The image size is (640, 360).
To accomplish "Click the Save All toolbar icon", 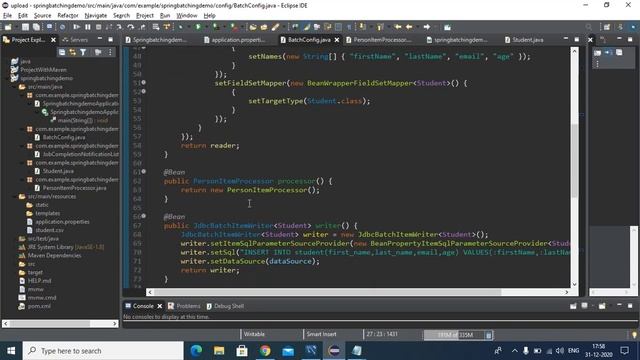I will [x=36, y=27].
